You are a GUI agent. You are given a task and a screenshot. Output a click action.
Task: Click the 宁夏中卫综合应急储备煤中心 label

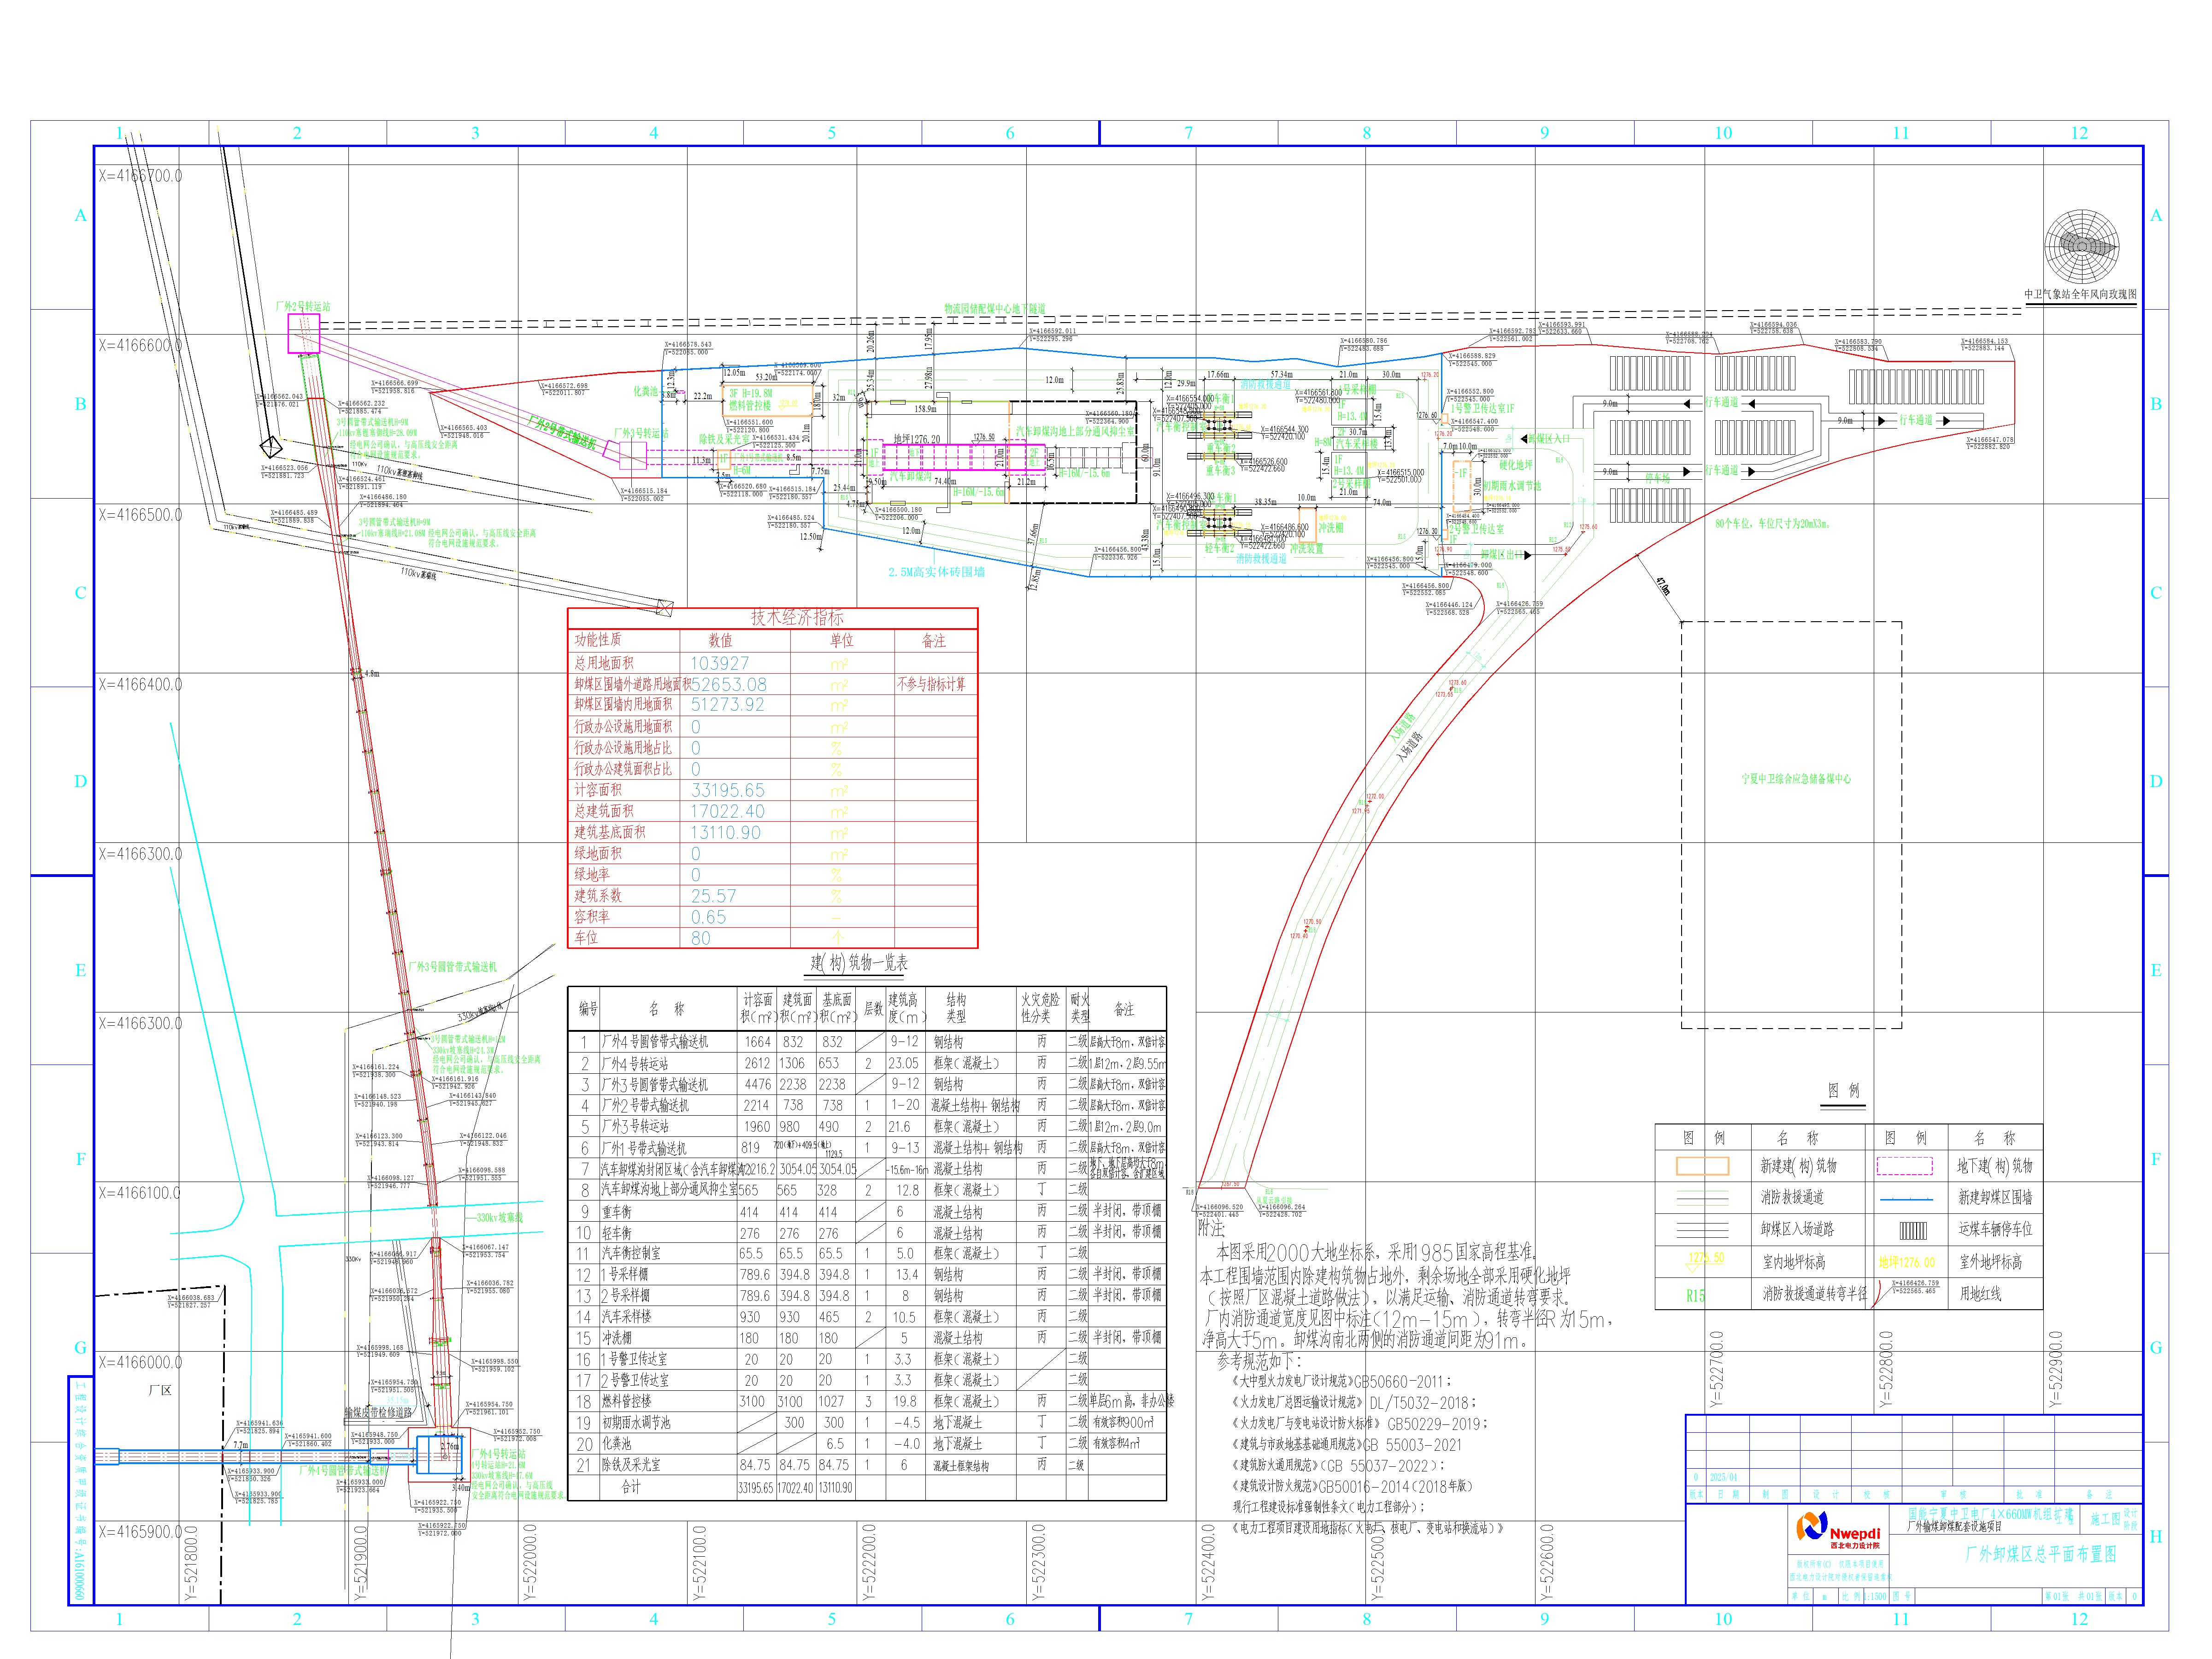click(x=1796, y=778)
